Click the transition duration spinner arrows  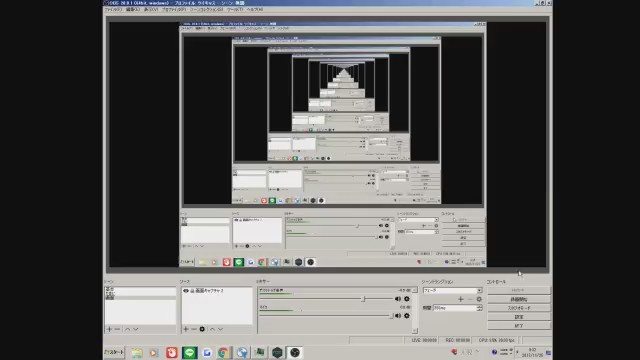click(480, 308)
